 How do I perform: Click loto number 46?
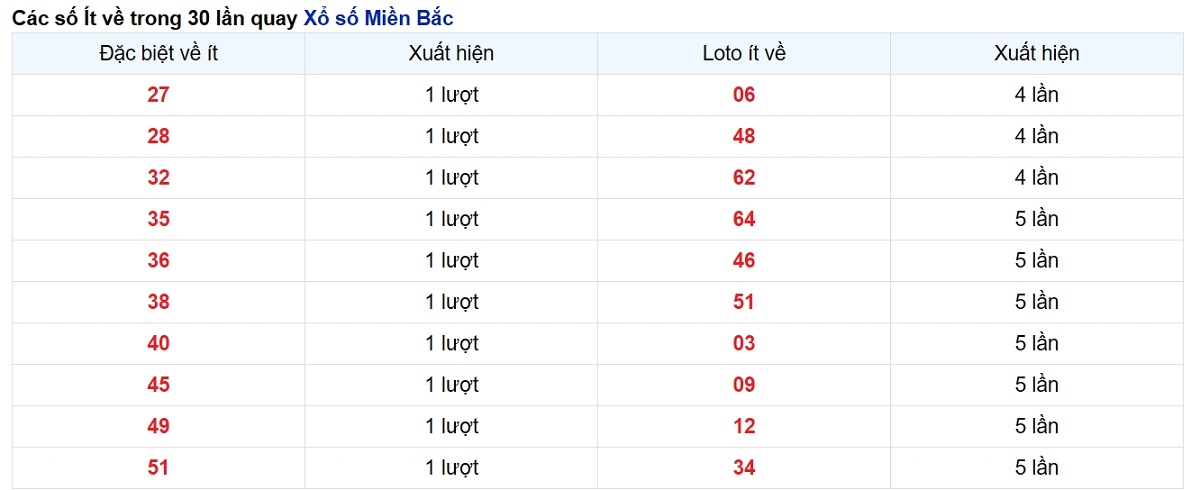[x=744, y=261]
